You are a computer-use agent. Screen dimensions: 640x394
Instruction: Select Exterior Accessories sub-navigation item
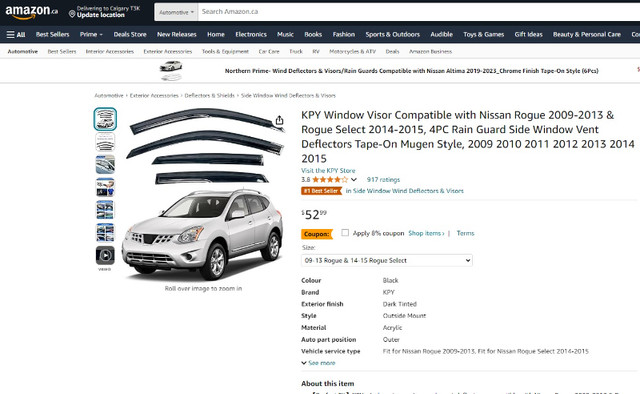click(168, 51)
